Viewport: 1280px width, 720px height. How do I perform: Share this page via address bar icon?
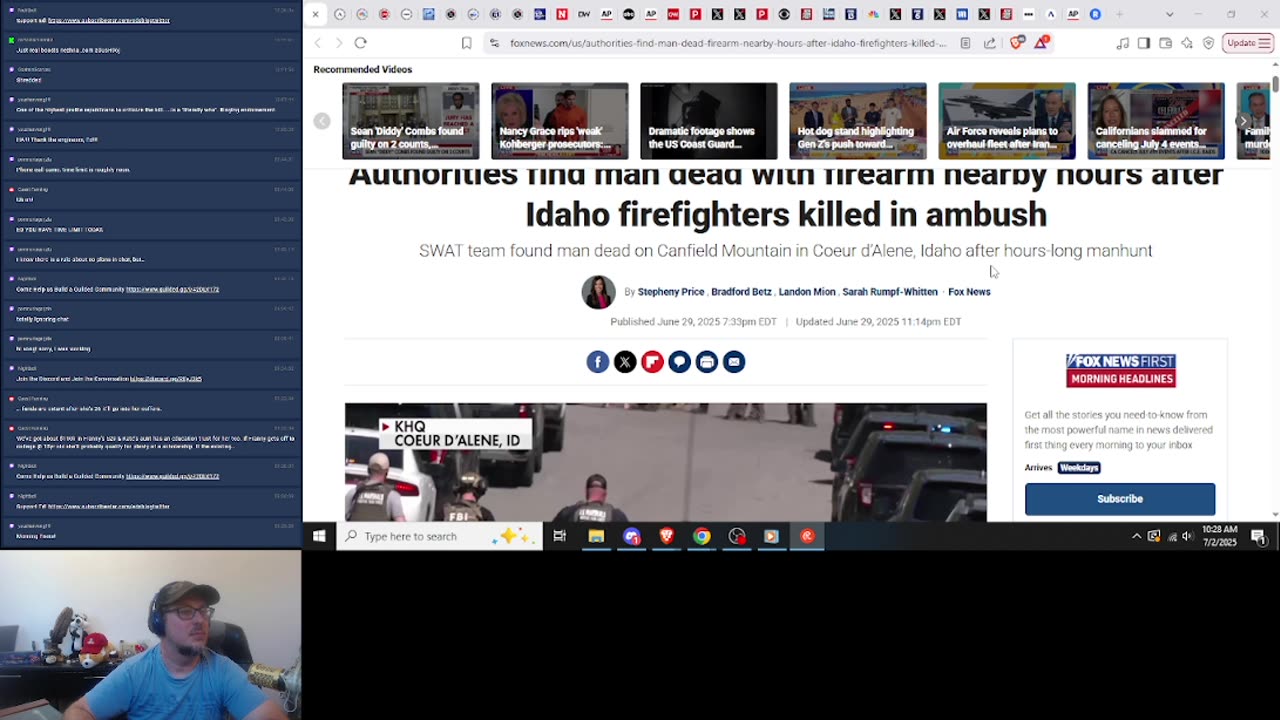click(990, 43)
